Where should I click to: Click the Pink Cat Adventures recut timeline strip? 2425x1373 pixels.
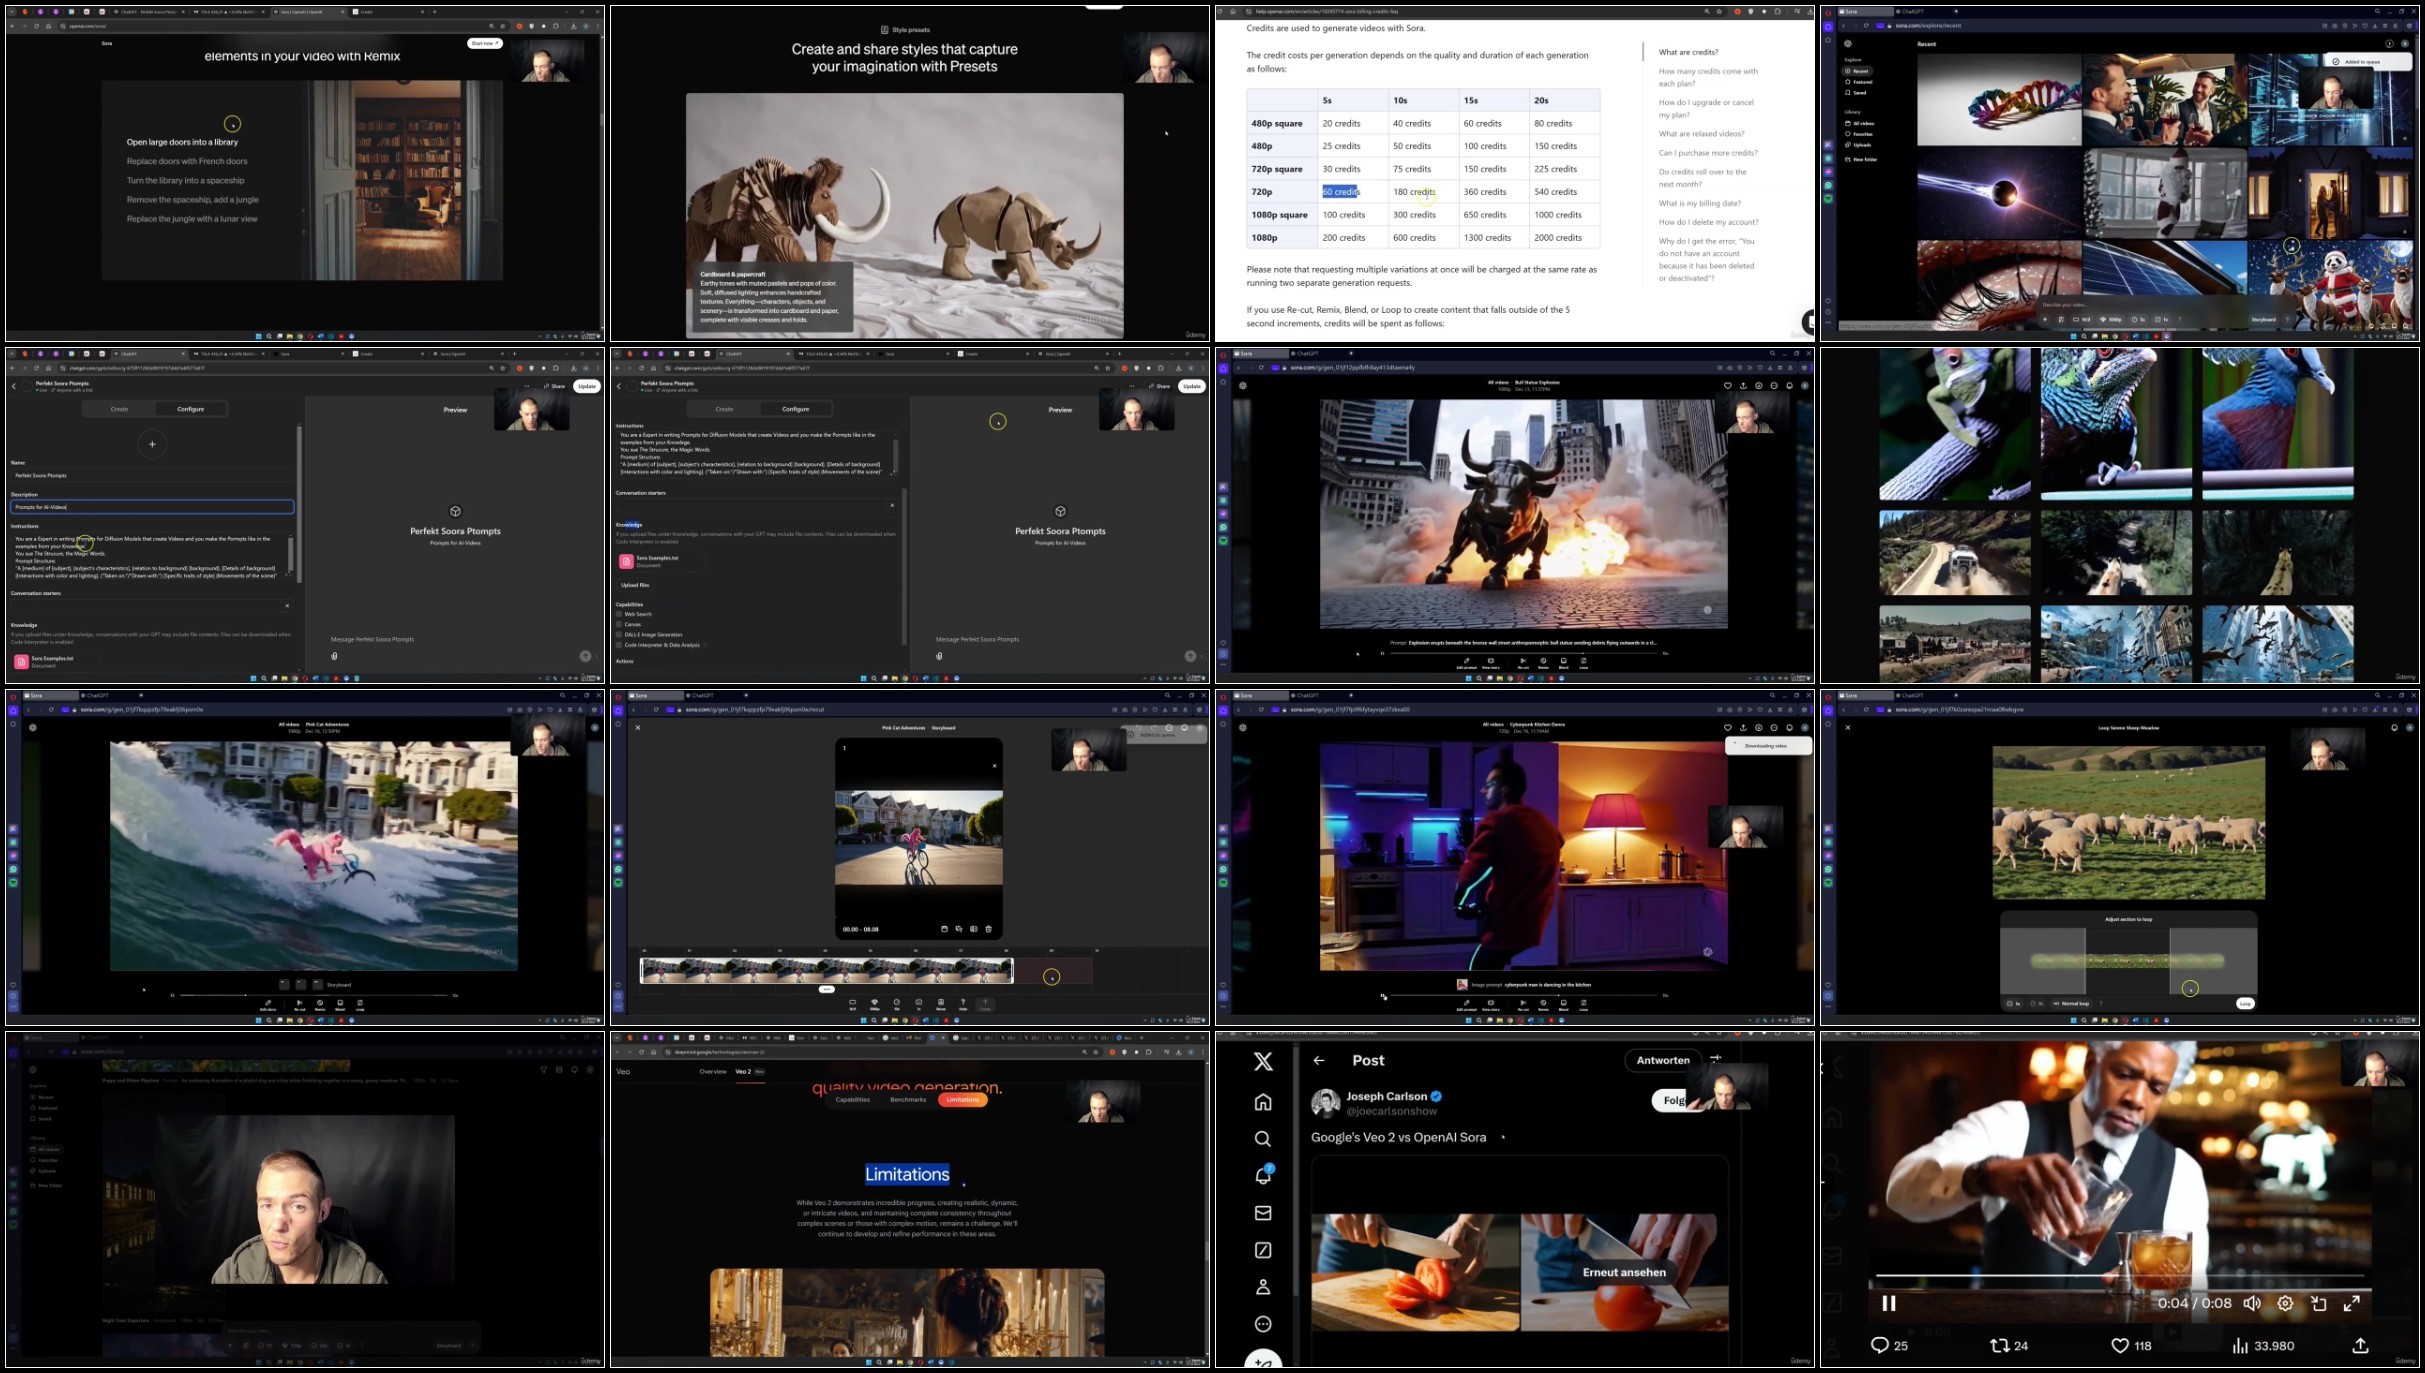click(x=826, y=970)
